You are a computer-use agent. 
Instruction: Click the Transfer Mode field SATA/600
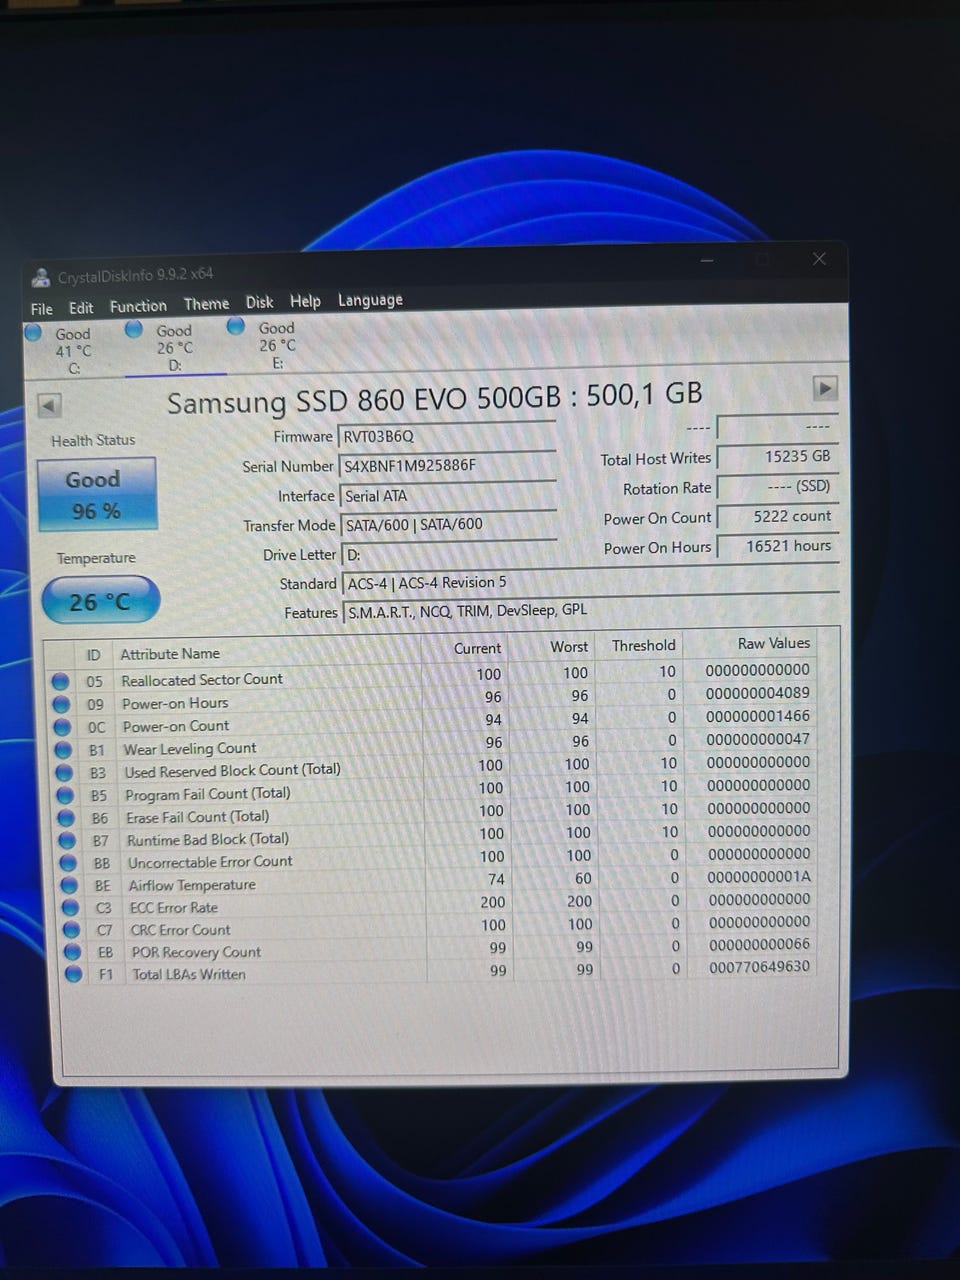click(450, 524)
